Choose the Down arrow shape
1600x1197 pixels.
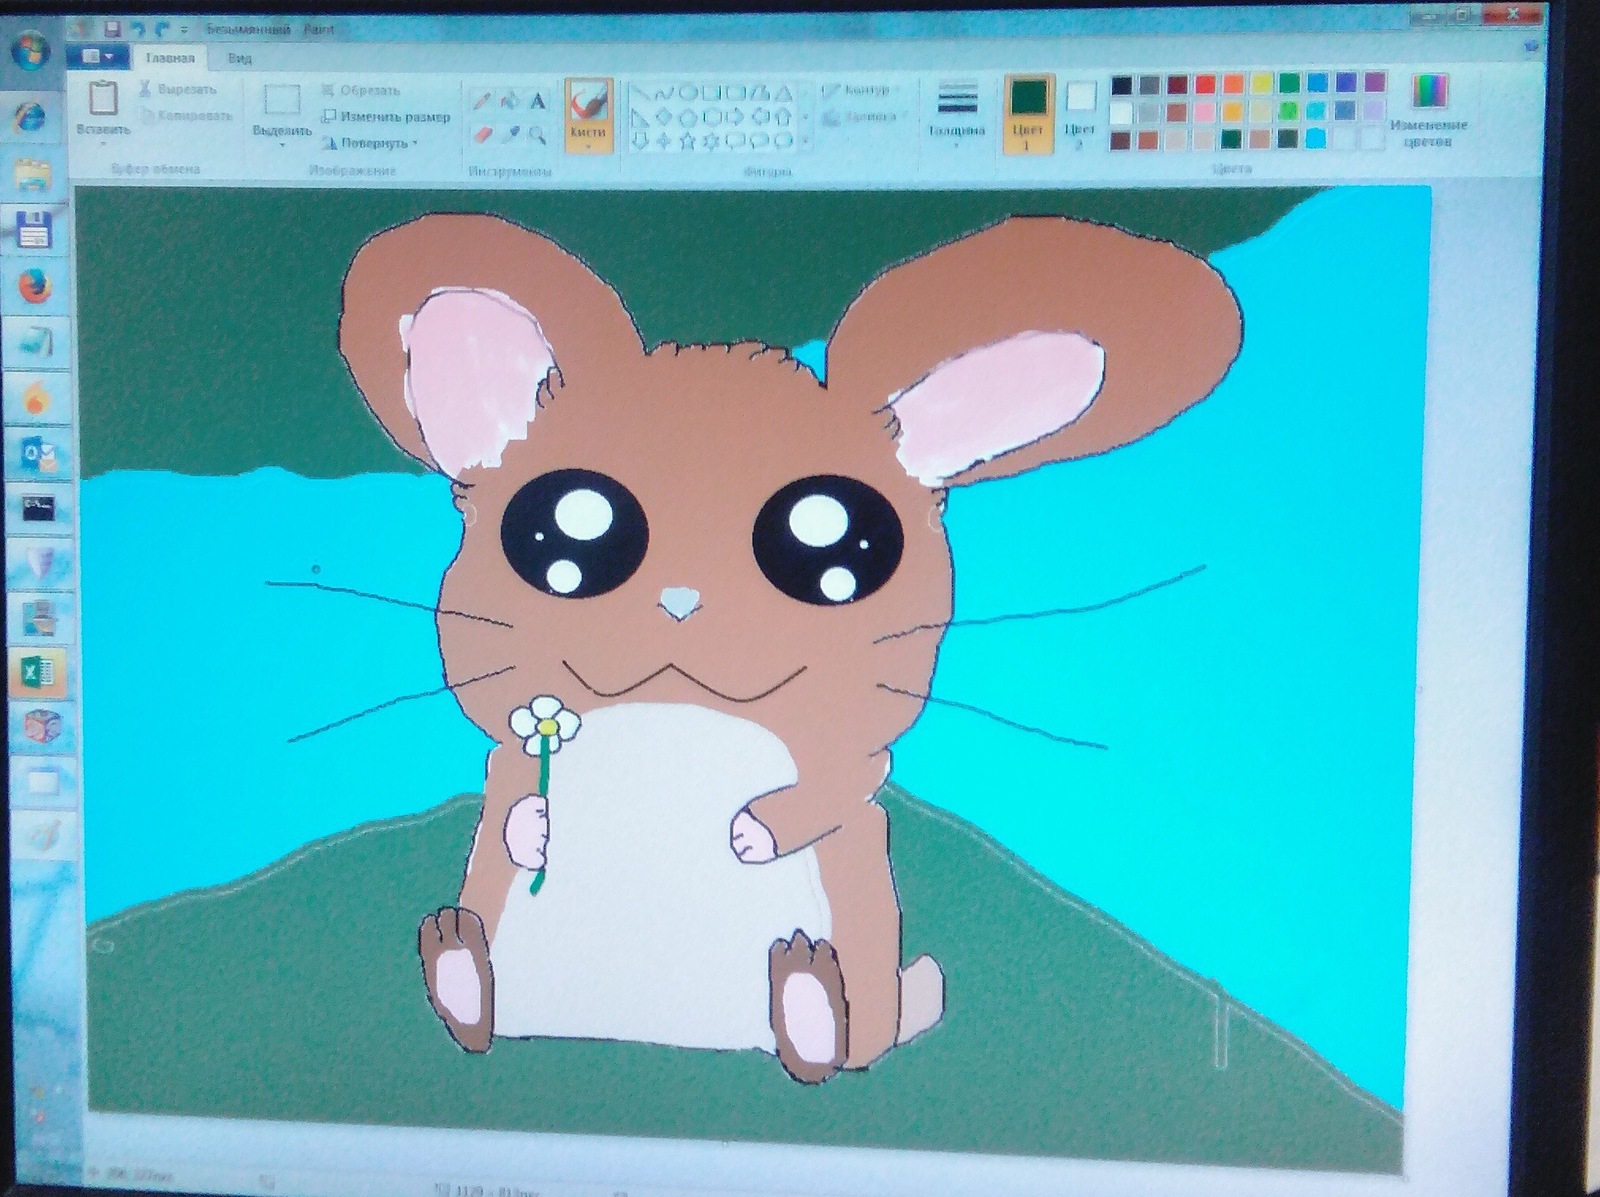point(641,141)
